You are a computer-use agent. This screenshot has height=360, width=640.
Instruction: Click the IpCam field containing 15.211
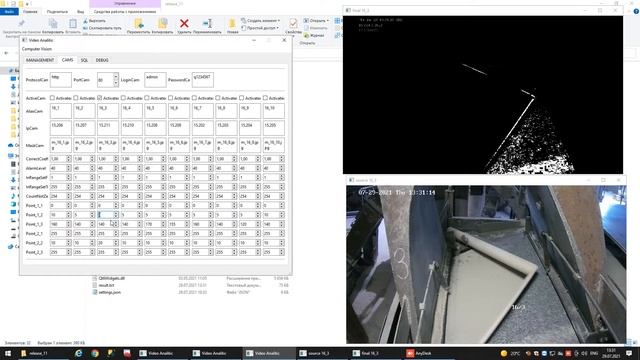coord(108,128)
